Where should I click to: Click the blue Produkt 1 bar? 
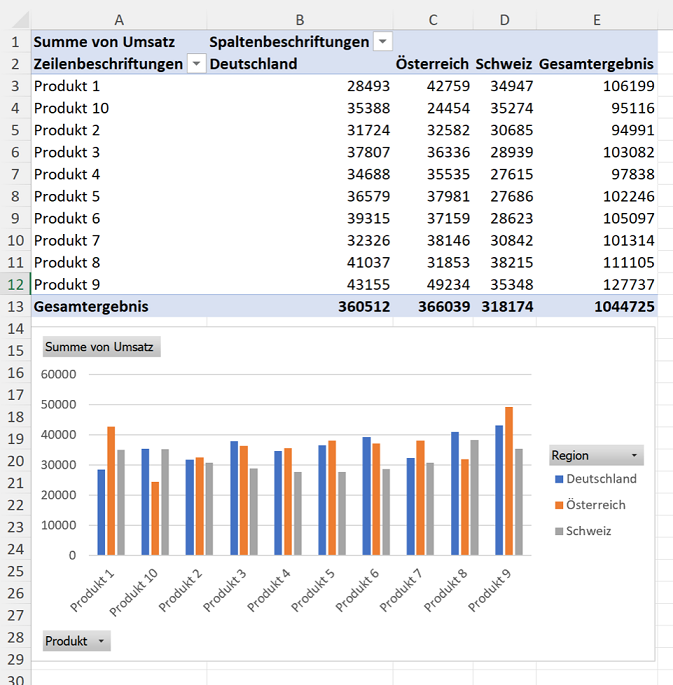[x=101, y=512]
